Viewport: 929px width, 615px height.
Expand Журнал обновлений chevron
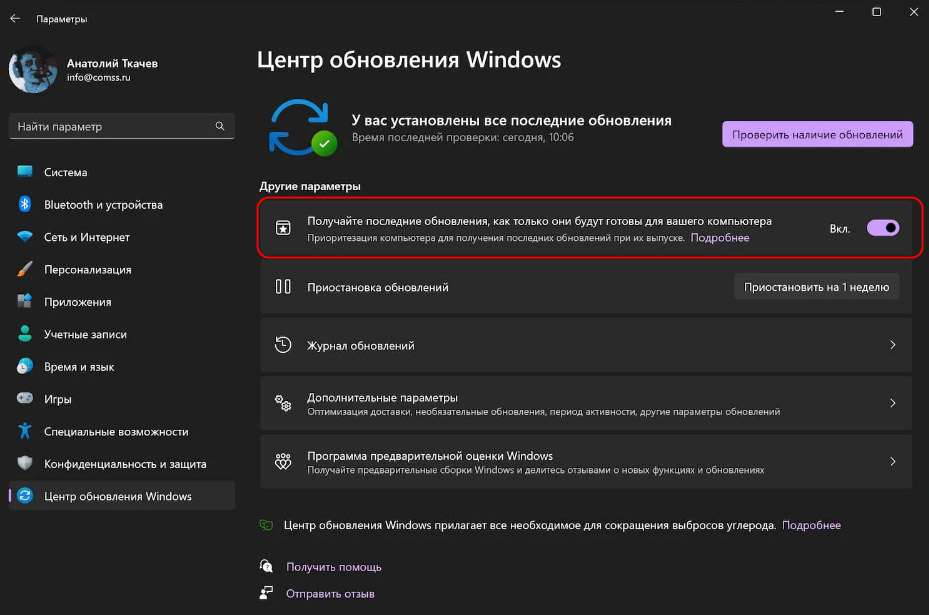[892, 345]
